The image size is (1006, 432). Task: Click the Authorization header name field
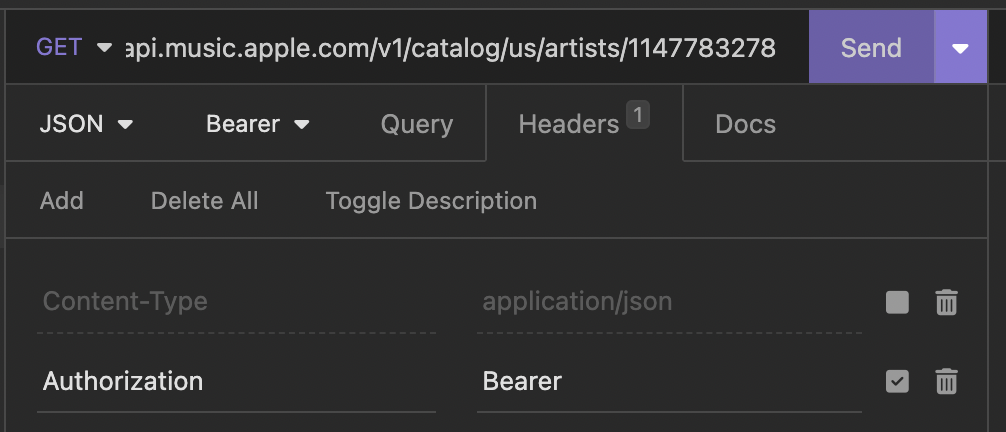point(236,381)
